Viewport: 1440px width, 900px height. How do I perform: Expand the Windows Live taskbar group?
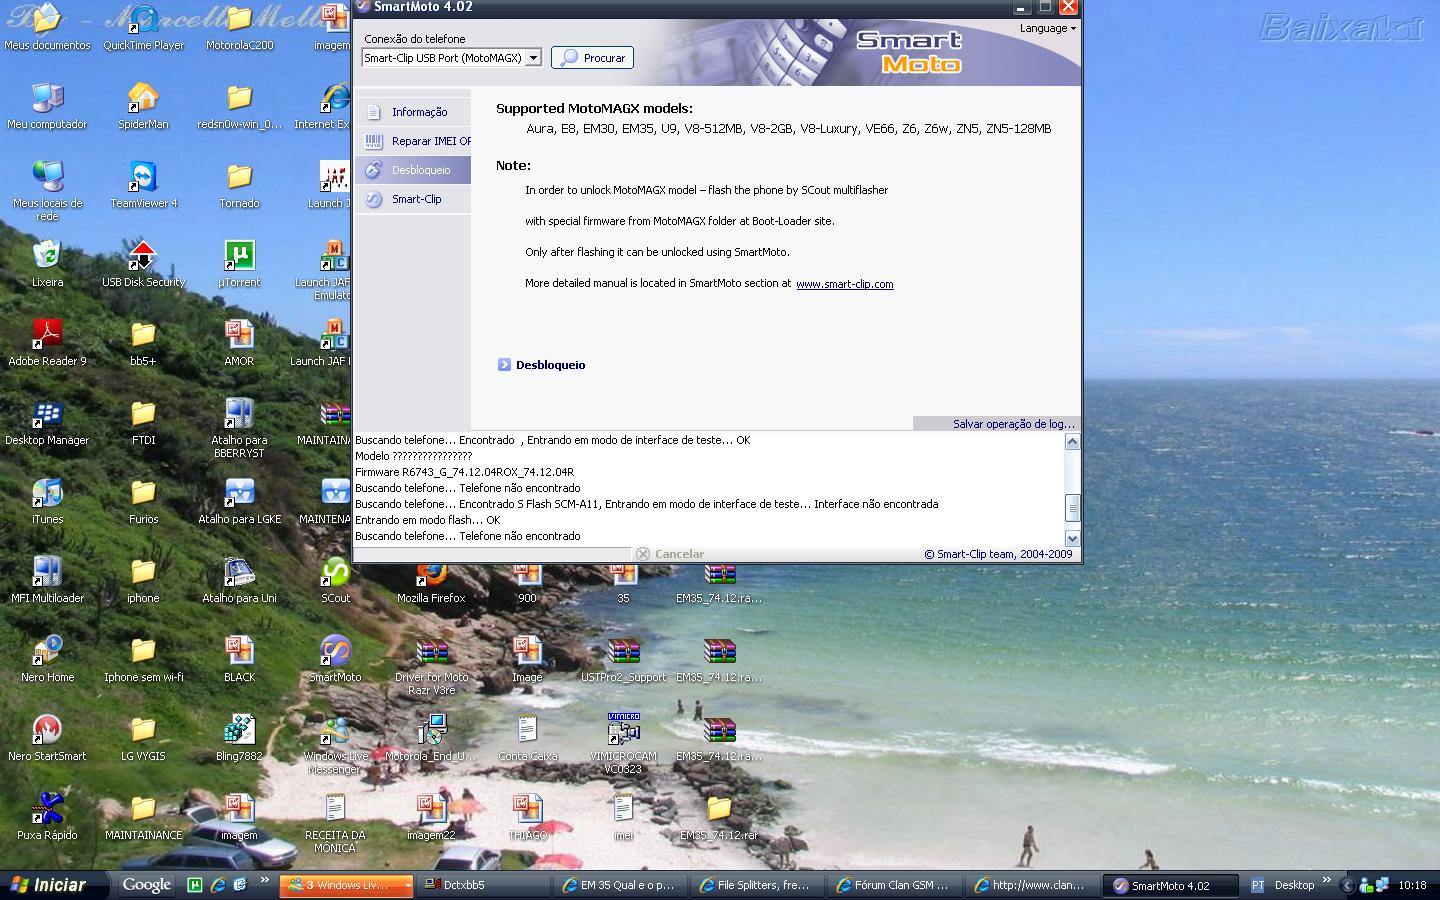tap(408, 885)
